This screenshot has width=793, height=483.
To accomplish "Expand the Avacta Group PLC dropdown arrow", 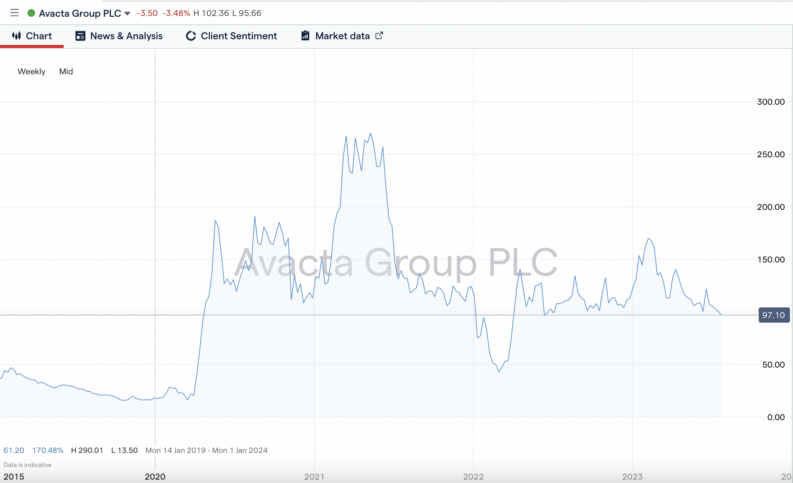I will [x=127, y=14].
